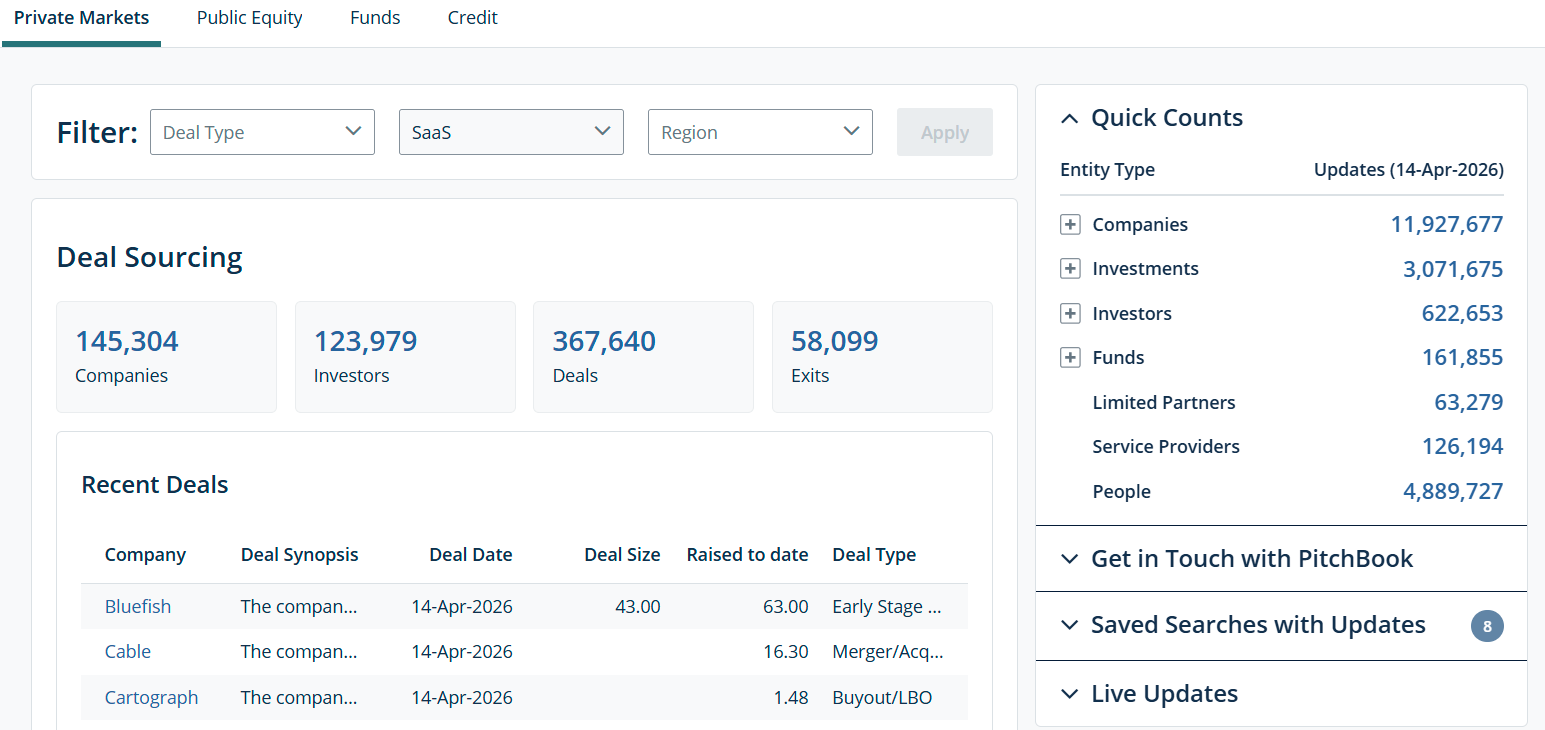Open the 58,099 Exits card

pyautogui.click(x=882, y=357)
